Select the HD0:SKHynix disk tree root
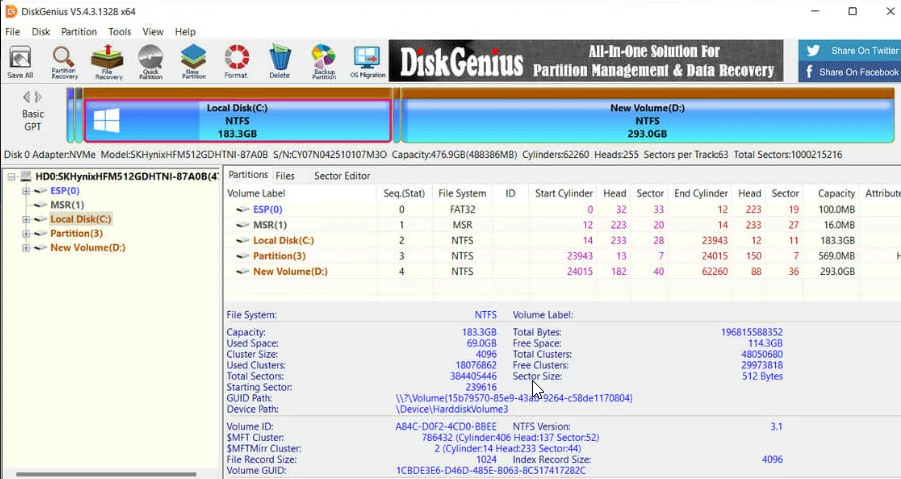901x479 pixels. click(127, 176)
